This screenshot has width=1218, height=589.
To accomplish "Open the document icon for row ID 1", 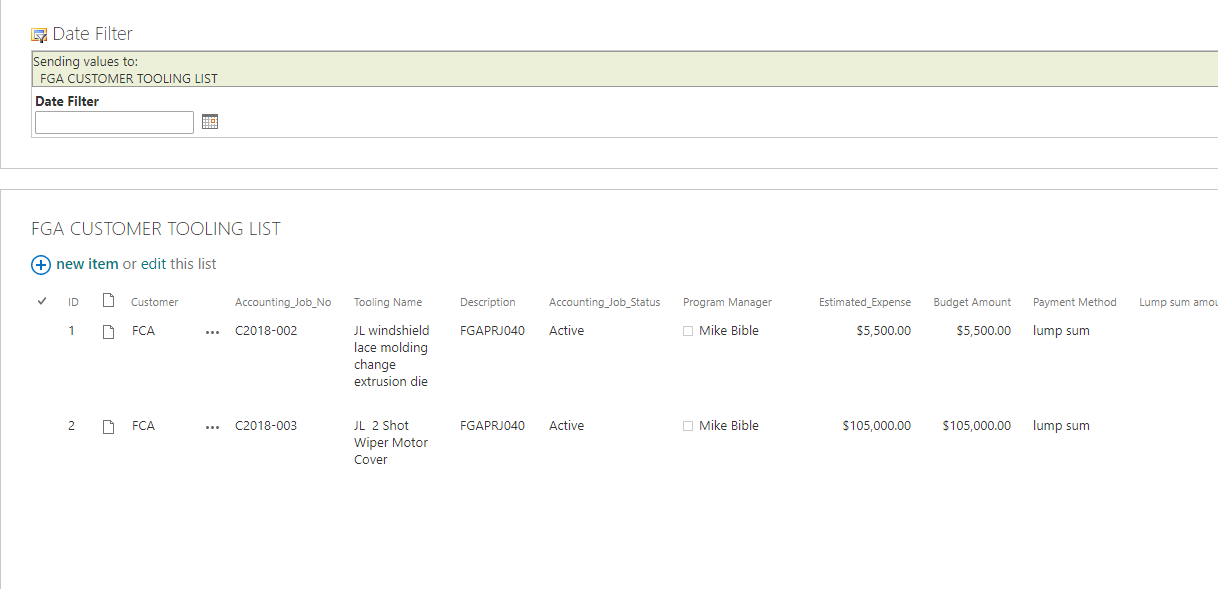I will click(x=108, y=330).
